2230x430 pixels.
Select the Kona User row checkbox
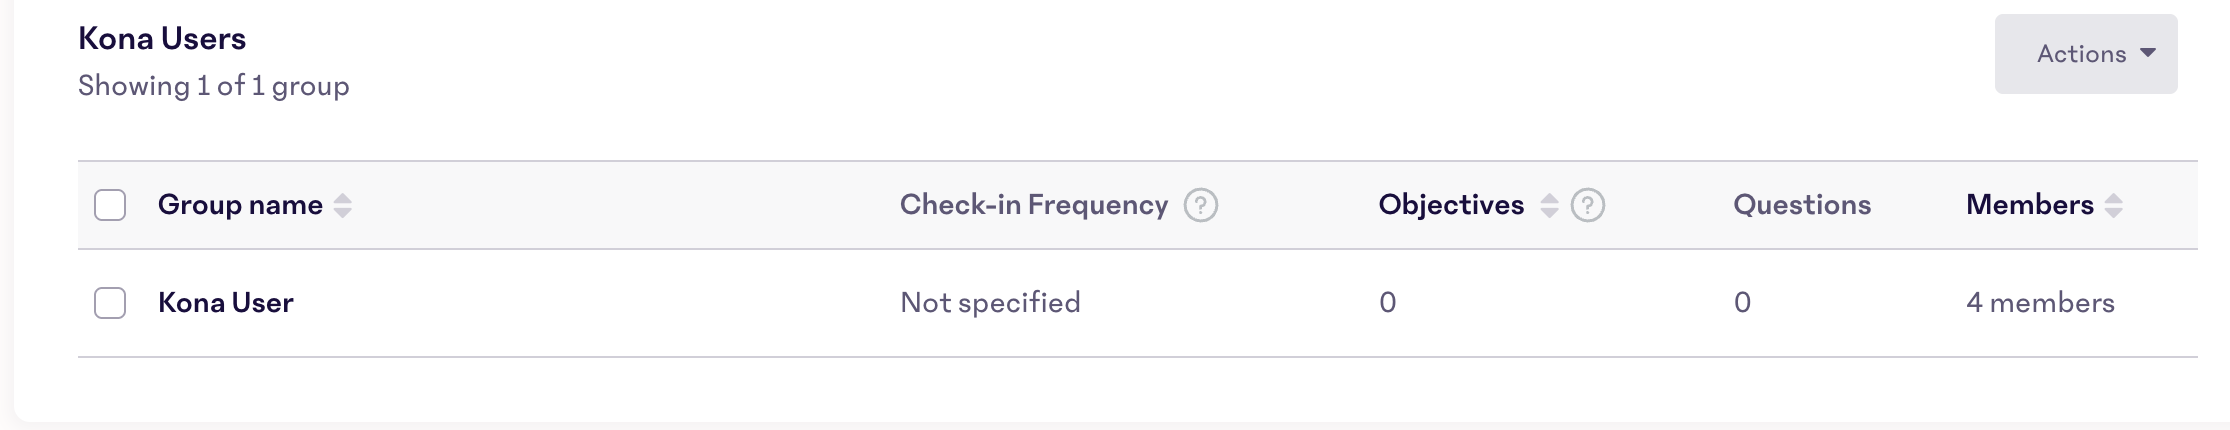(x=110, y=303)
